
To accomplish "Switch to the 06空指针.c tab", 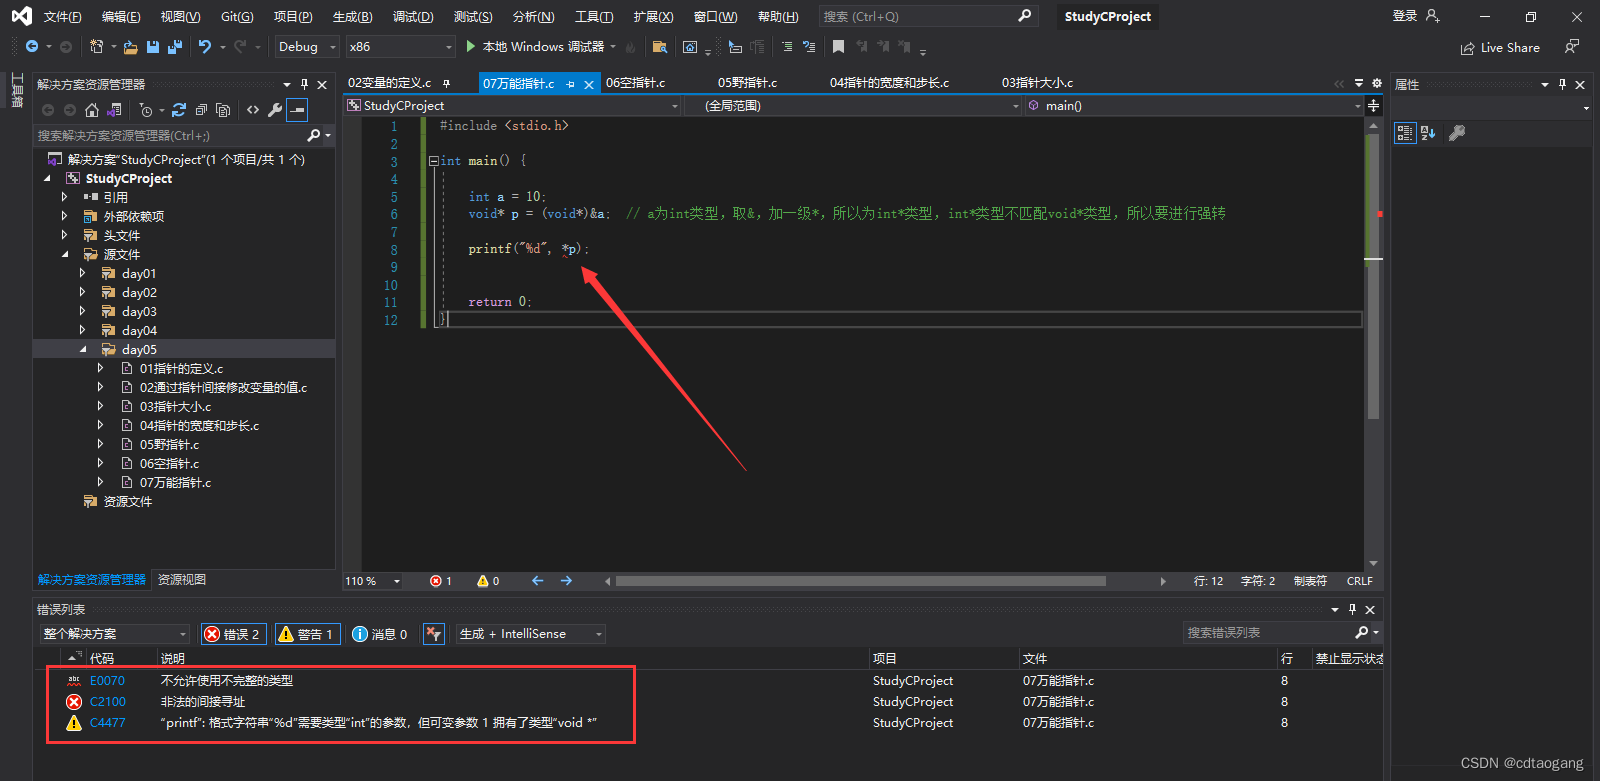I will tap(635, 83).
